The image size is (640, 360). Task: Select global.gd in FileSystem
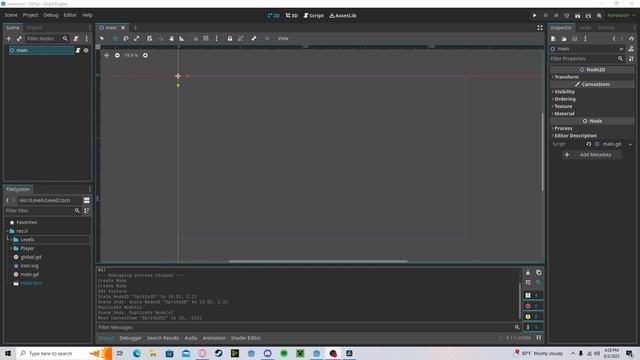click(x=31, y=257)
